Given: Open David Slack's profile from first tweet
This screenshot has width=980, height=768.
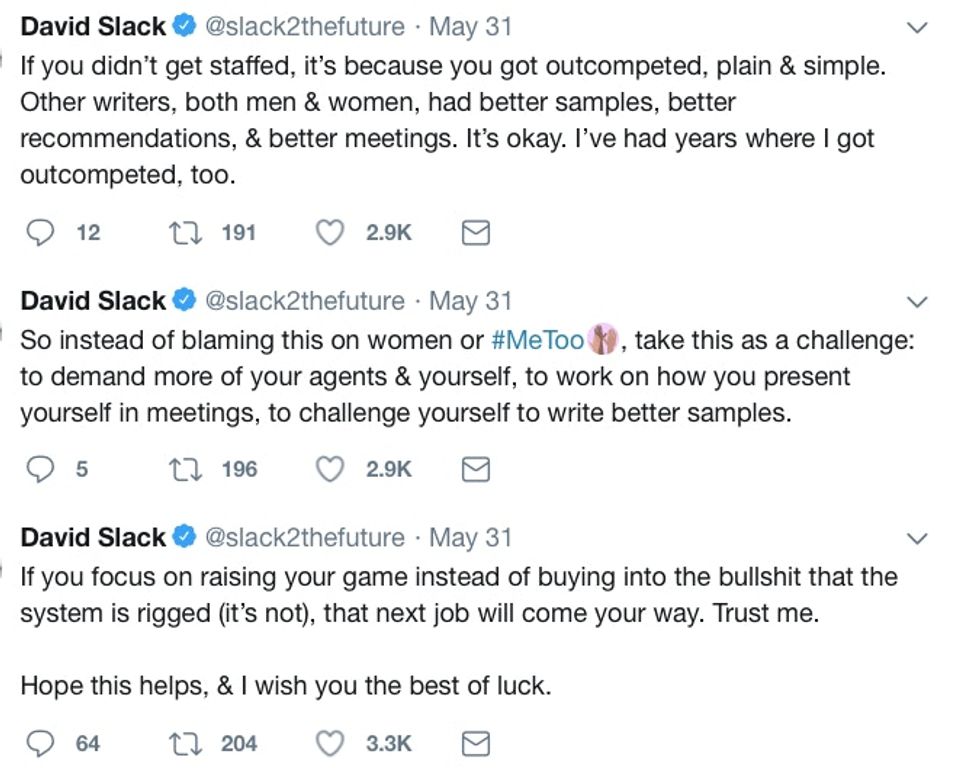Looking at the screenshot, I should coord(93,27).
